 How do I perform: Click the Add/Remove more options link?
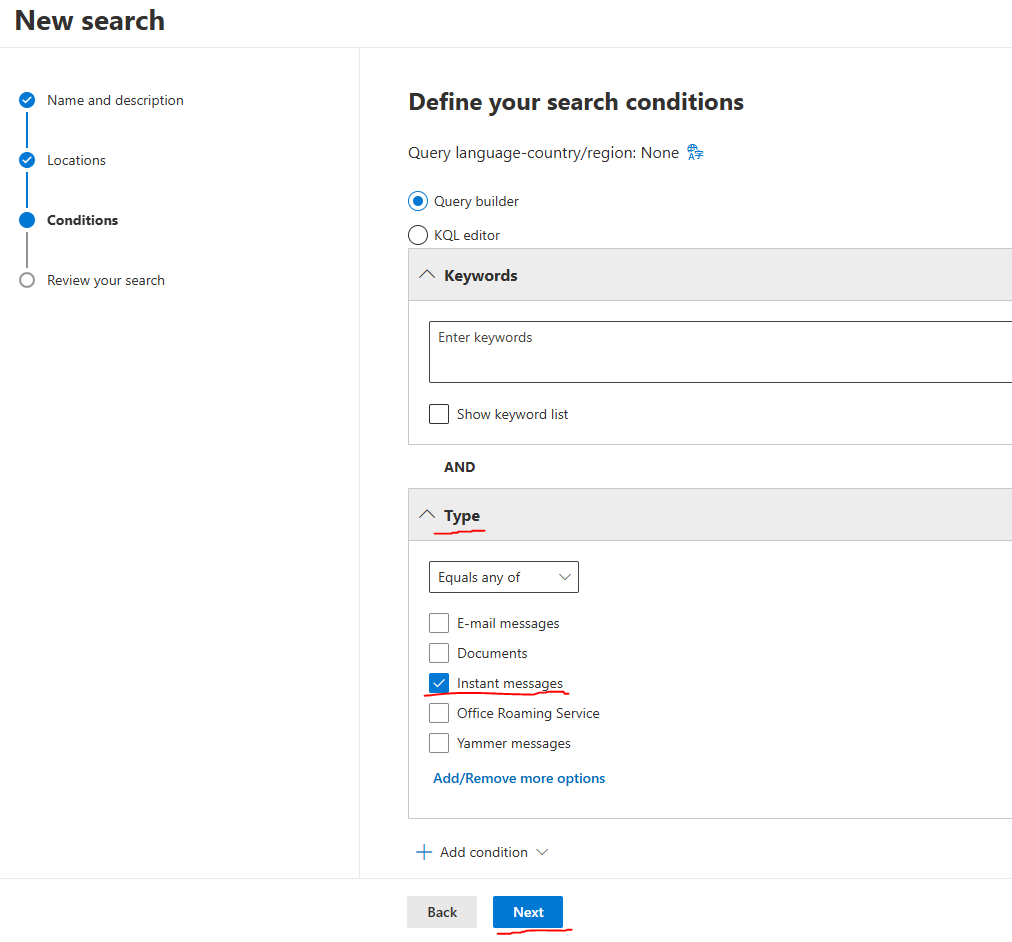click(x=519, y=778)
